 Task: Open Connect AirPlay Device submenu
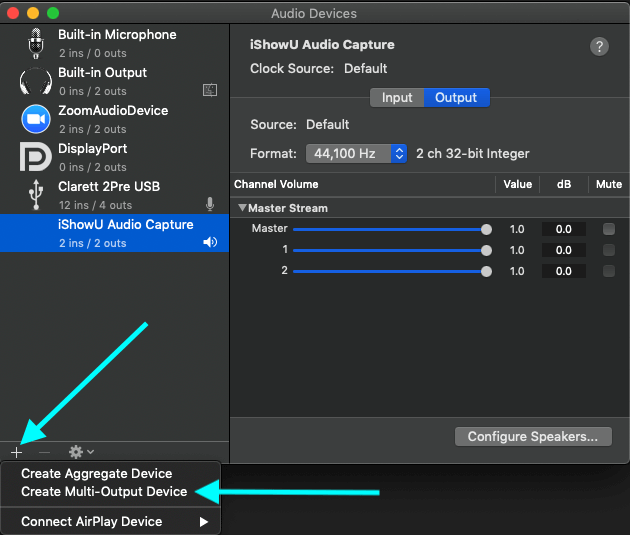(x=110, y=521)
